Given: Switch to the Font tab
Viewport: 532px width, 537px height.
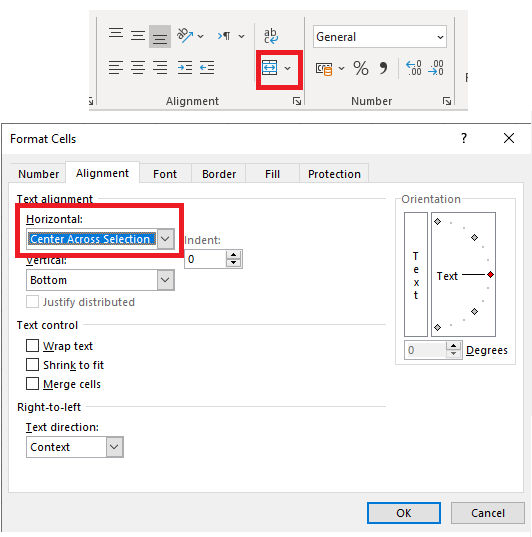Looking at the screenshot, I should [x=165, y=174].
